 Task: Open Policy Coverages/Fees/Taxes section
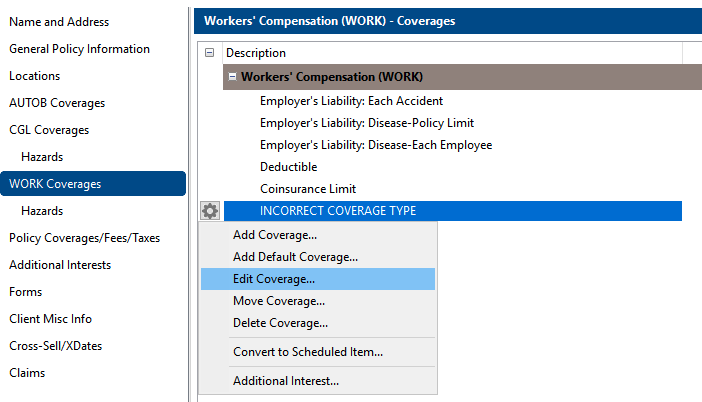click(x=85, y=238)
